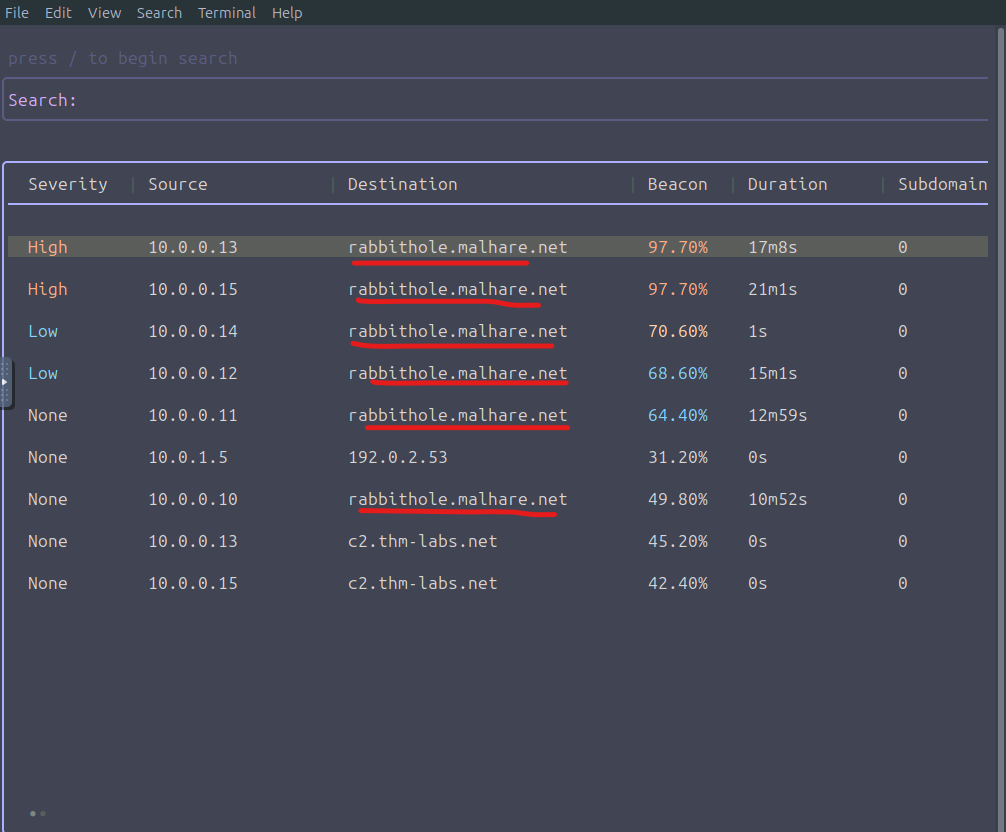Screen dimensions: 1006x832
Task: Click rabbithole.malhare.net in the 70.60% row
Action: (x=457, y=331)
